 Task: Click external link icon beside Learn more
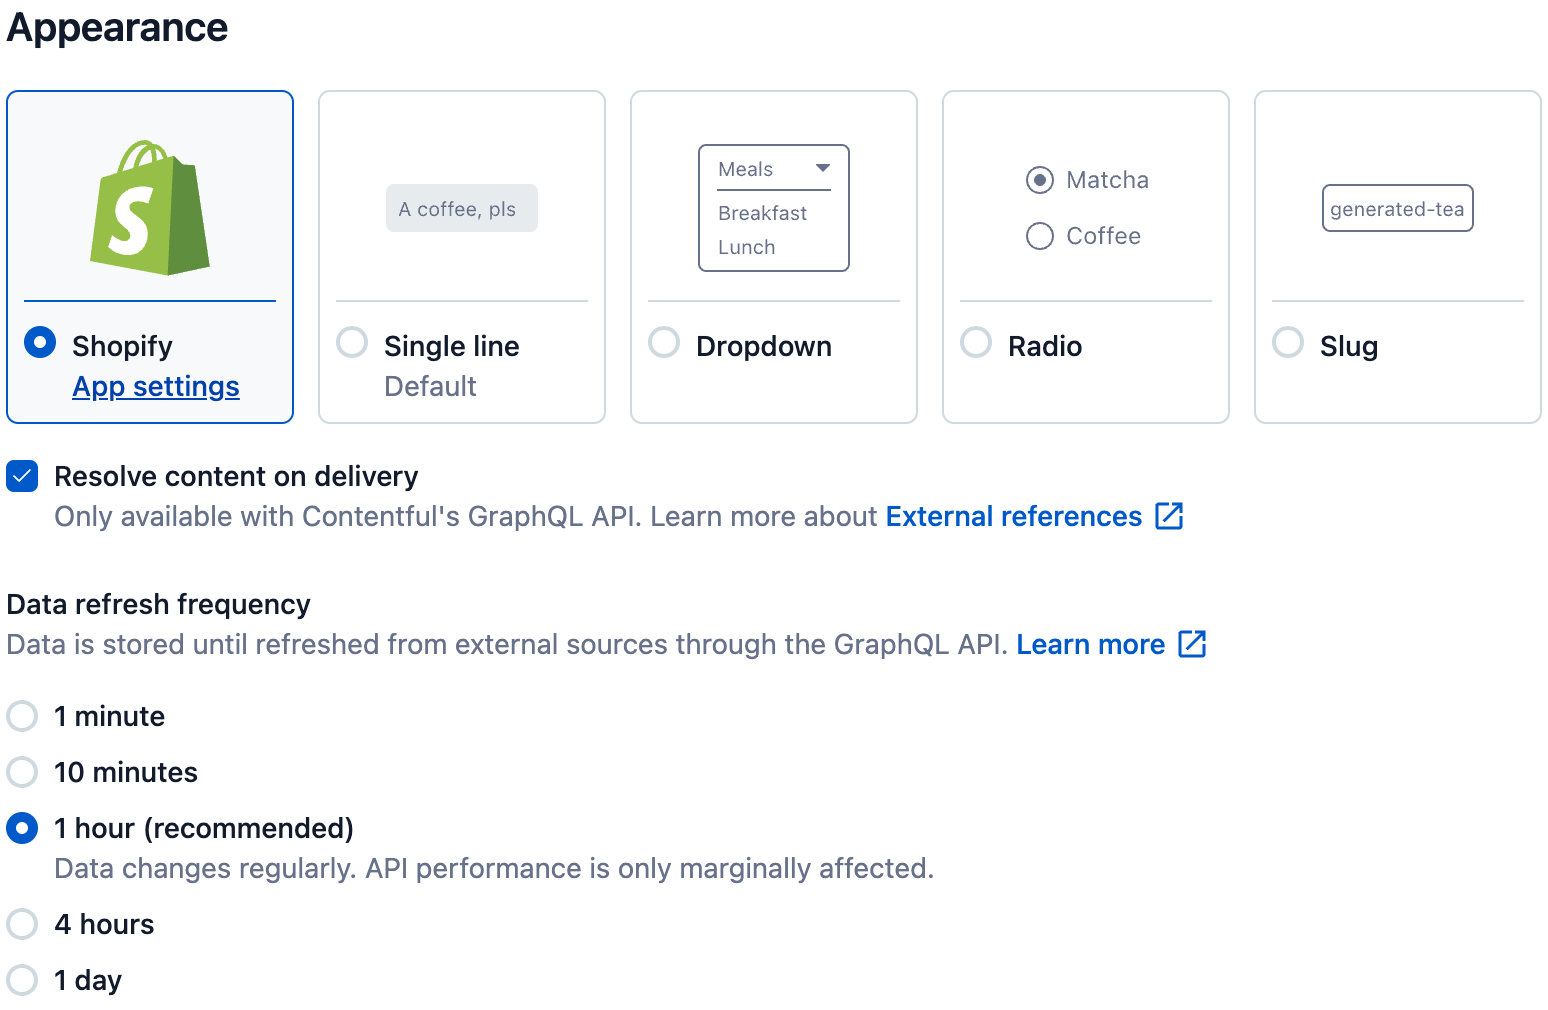tap(1192, 644)
